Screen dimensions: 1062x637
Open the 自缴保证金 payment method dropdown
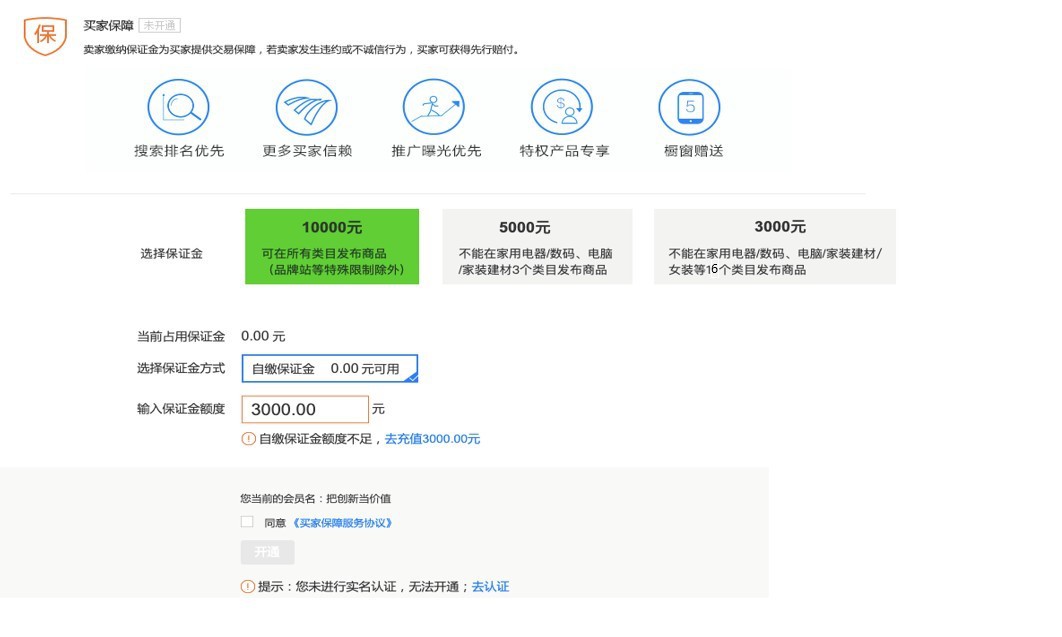[328, 367]
